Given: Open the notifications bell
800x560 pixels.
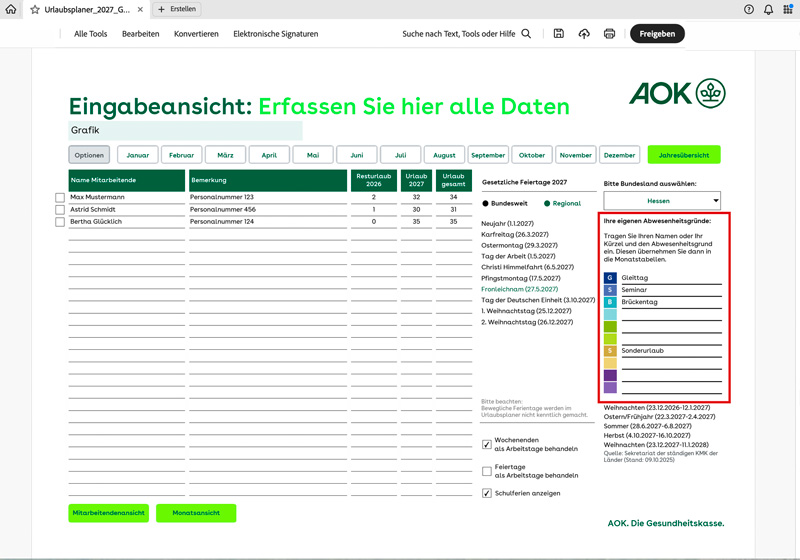Looking at the screenshot, I should point(768,9).
